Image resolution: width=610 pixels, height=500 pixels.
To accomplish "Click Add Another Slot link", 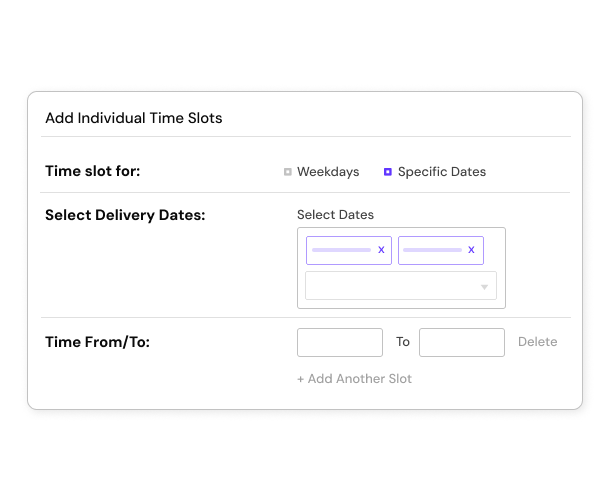I will point(354,379).
